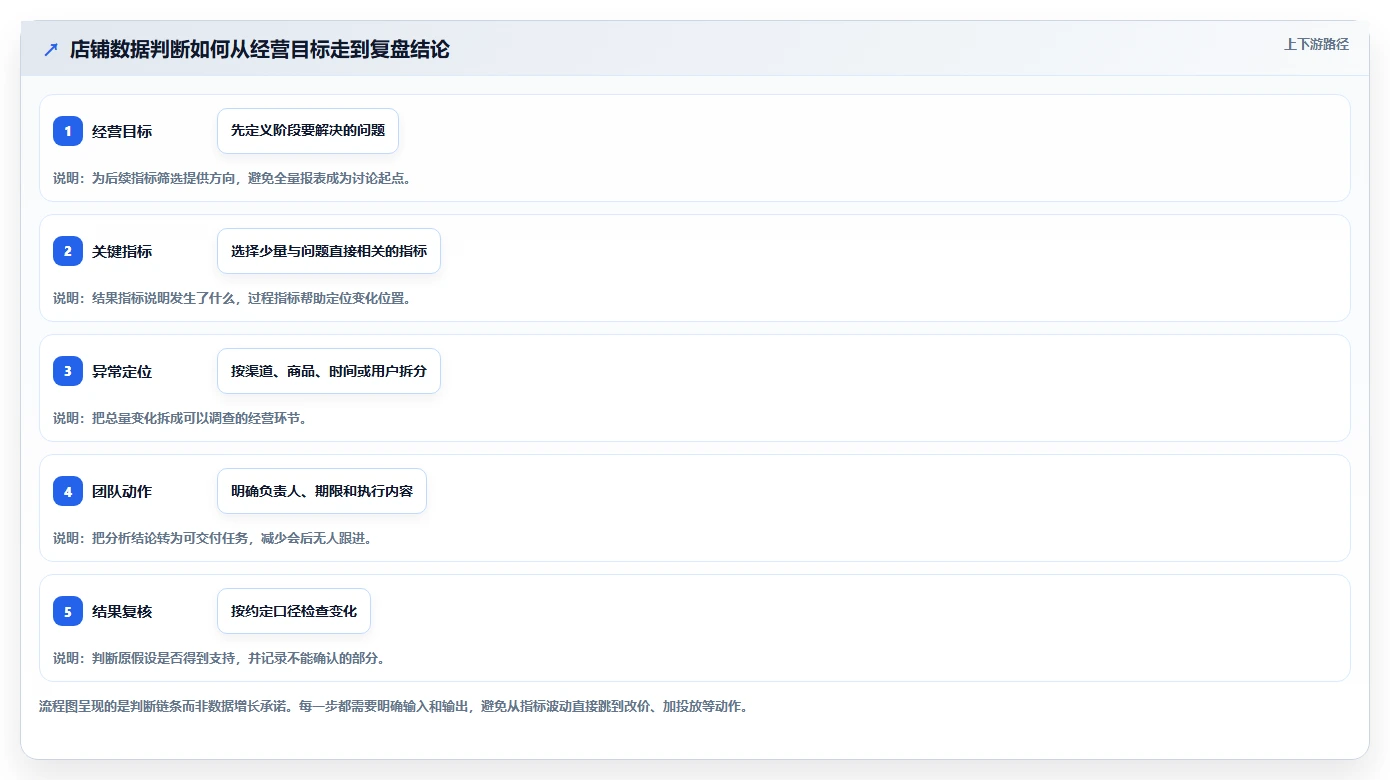Select the 按渠道、商品、时间或用户拆分 box
The height and width of the screenshot is (780, 1390).
click(x=329, y=371)
